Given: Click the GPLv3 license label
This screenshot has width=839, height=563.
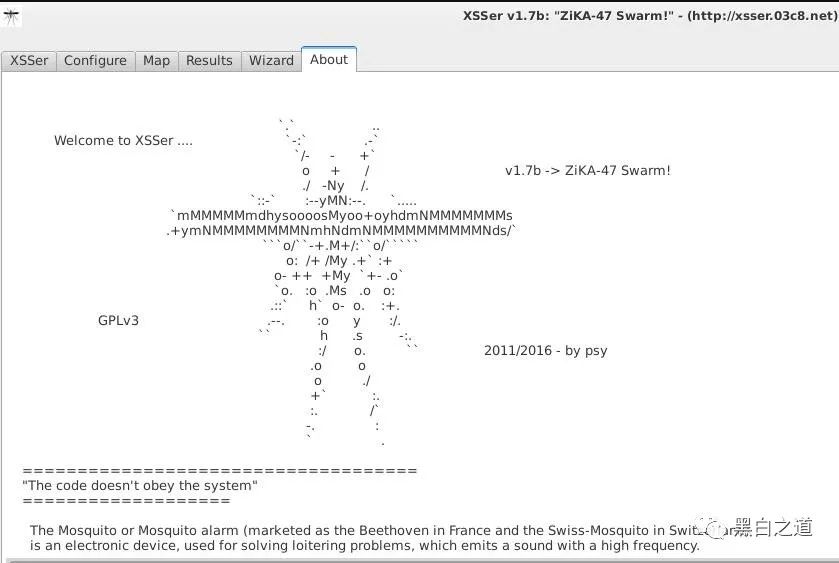Looking at the screenshot, I should tap(118, 321).
